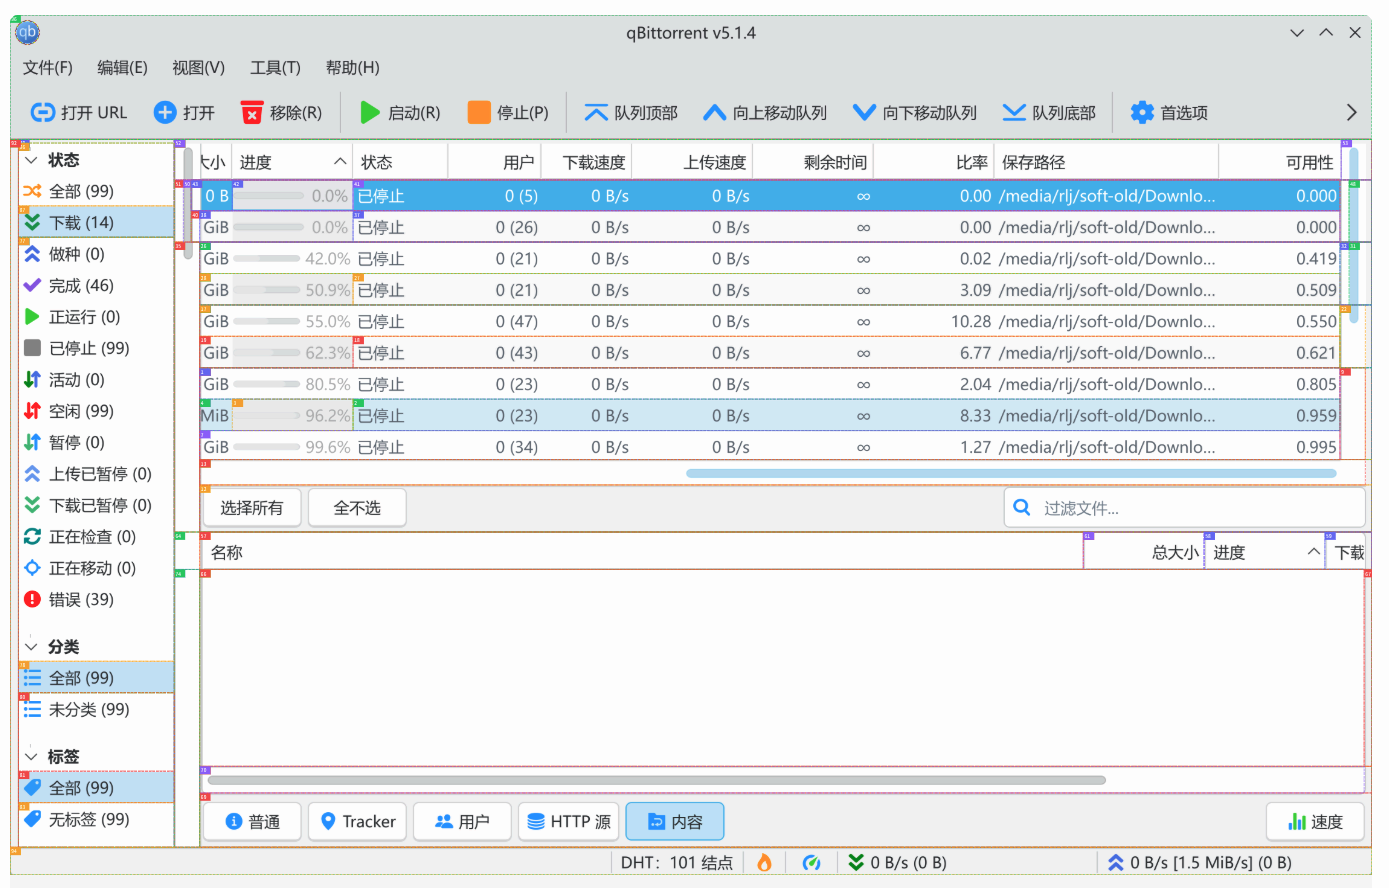Screen dimensions: 1389x888
Task: Click the flame icon in status bar
Action: point(764,862)
